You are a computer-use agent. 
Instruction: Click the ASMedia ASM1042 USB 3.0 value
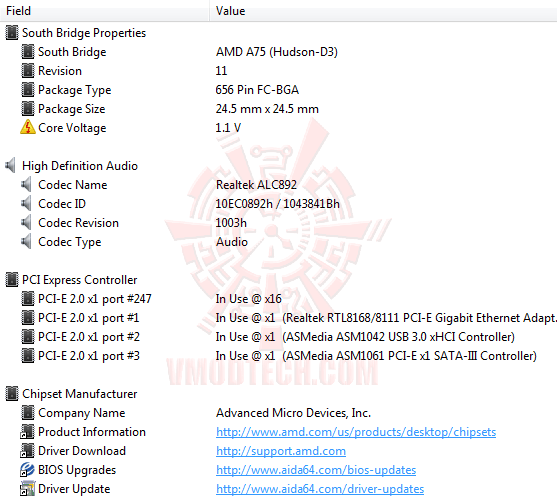365,337
